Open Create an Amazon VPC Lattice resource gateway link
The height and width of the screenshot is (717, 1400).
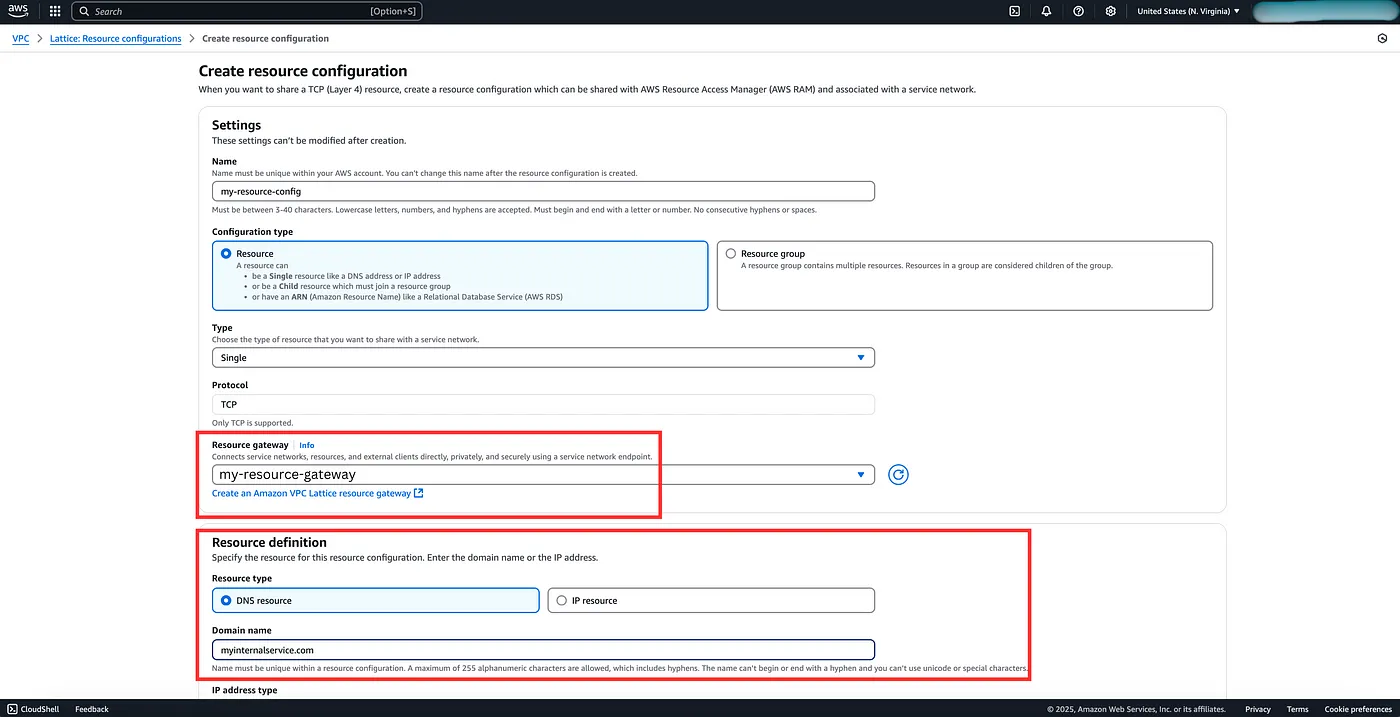click(317, 493)
